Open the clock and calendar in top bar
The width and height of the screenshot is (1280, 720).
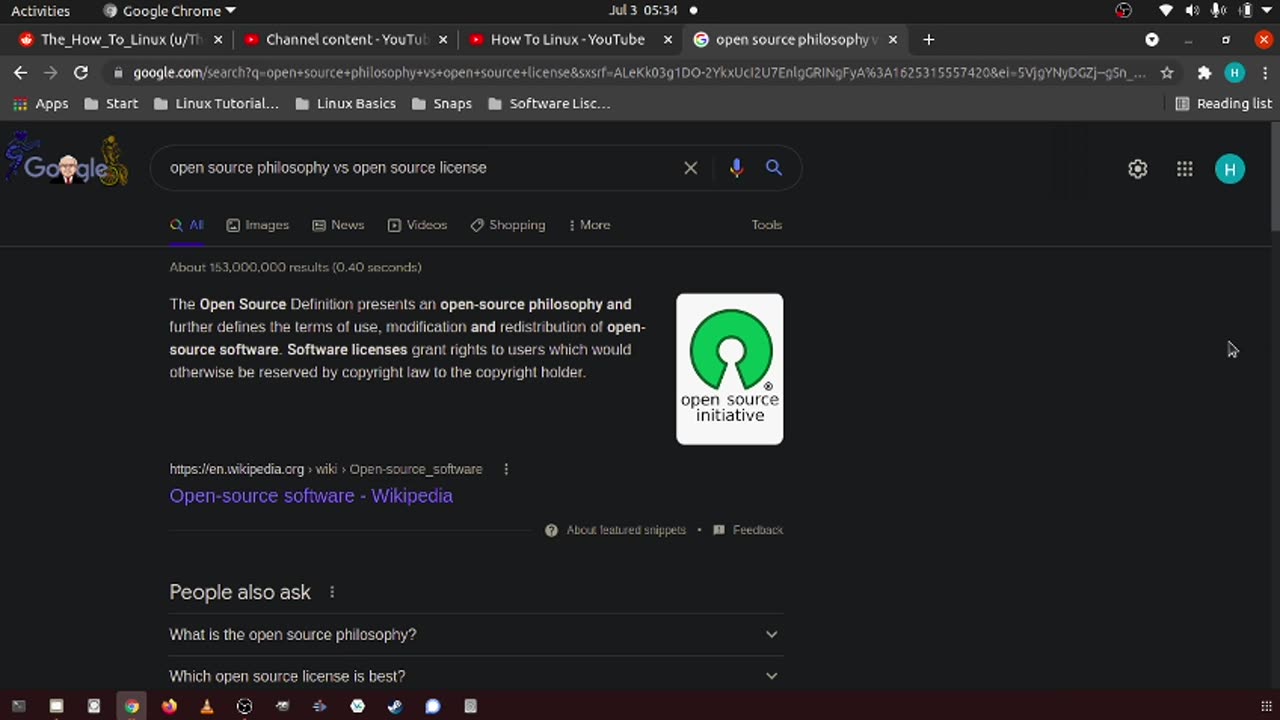pos(643,10)
